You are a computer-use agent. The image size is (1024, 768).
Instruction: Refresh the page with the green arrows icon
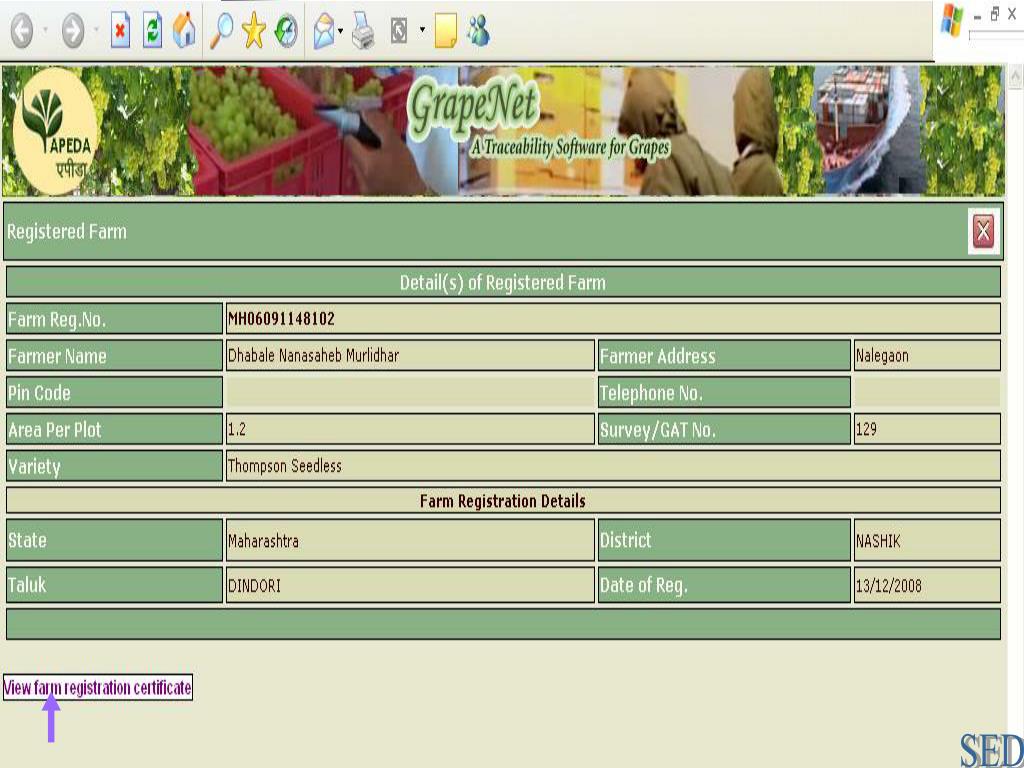[x=152, y=31]
